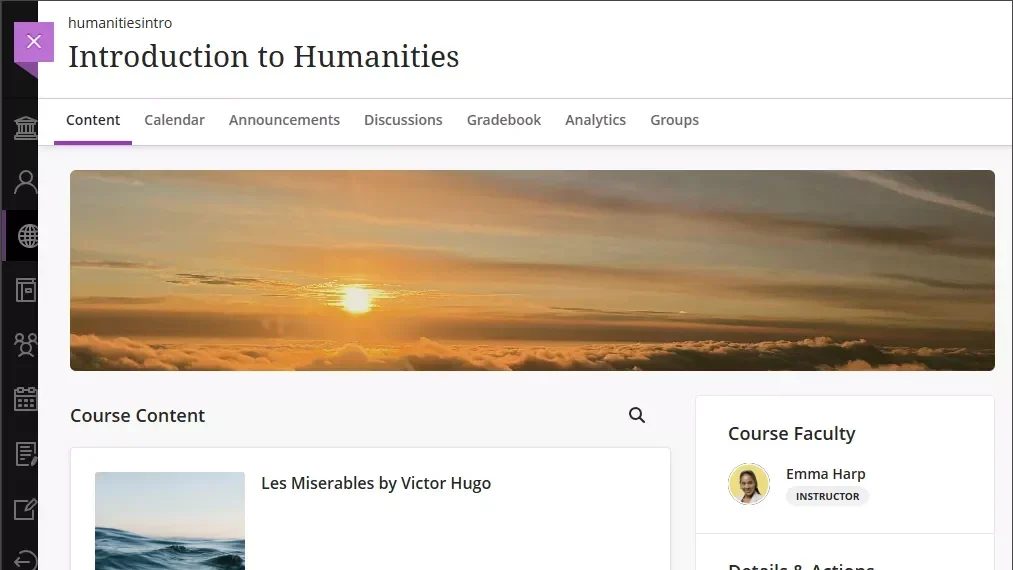
Task: Click the sign out icon in the sidebar
Action: [x=25, y=560]
